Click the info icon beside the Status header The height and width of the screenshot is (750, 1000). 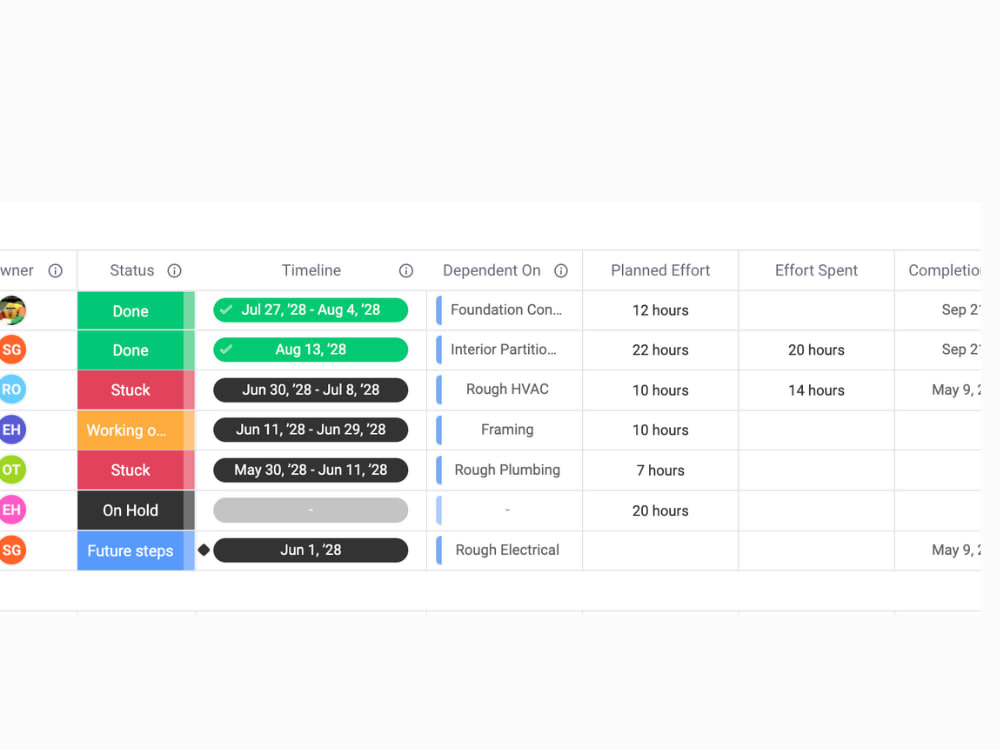[x=174, y=270]
